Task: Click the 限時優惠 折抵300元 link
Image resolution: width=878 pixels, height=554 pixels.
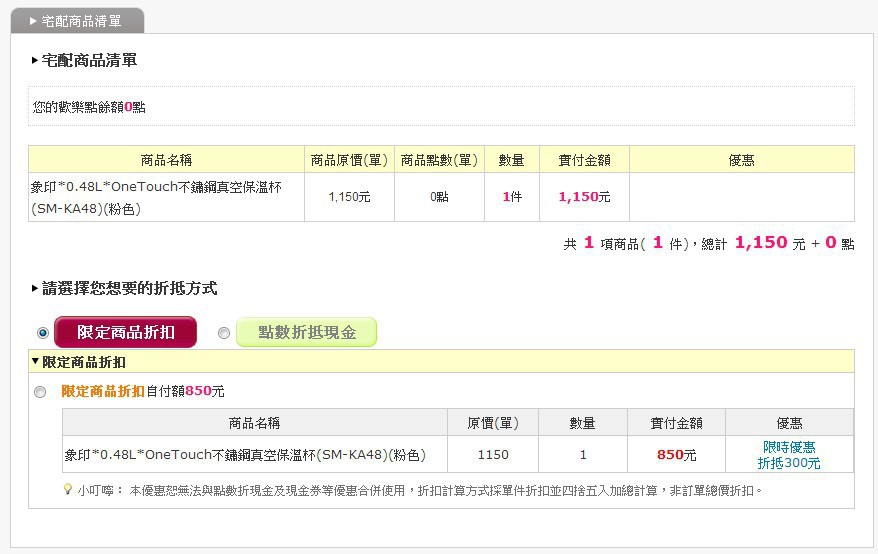Action: 789,455
